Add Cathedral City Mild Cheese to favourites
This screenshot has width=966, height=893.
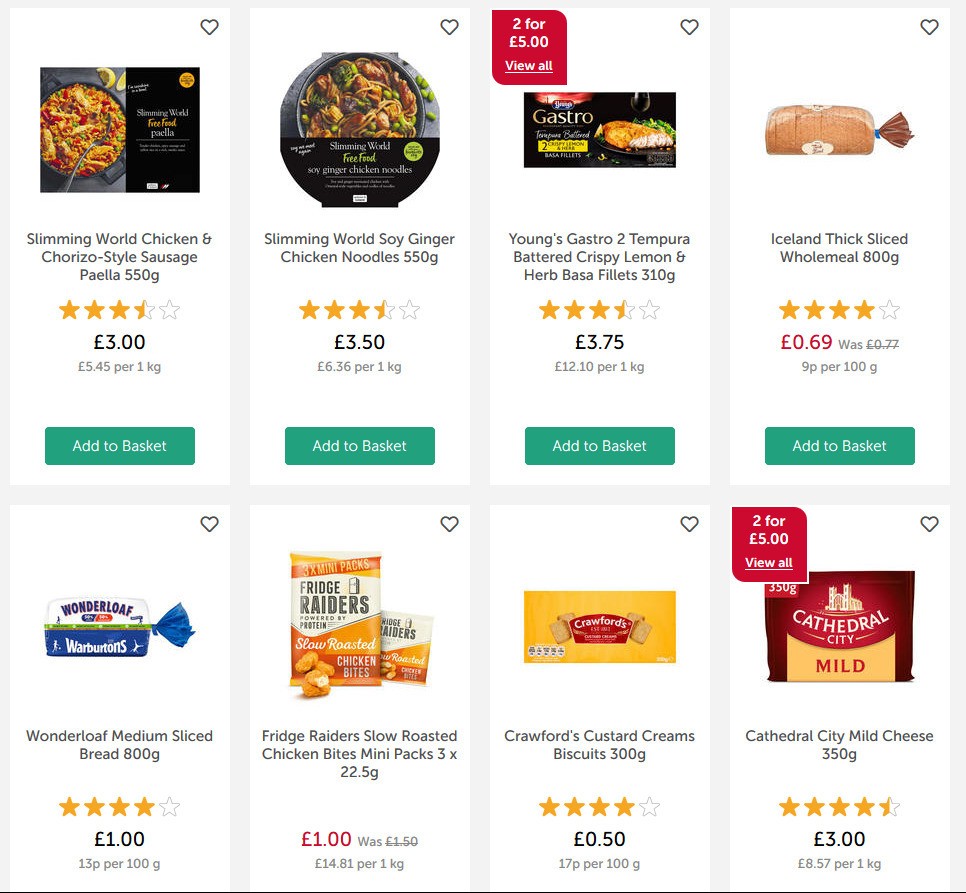[x=929, y=524]
